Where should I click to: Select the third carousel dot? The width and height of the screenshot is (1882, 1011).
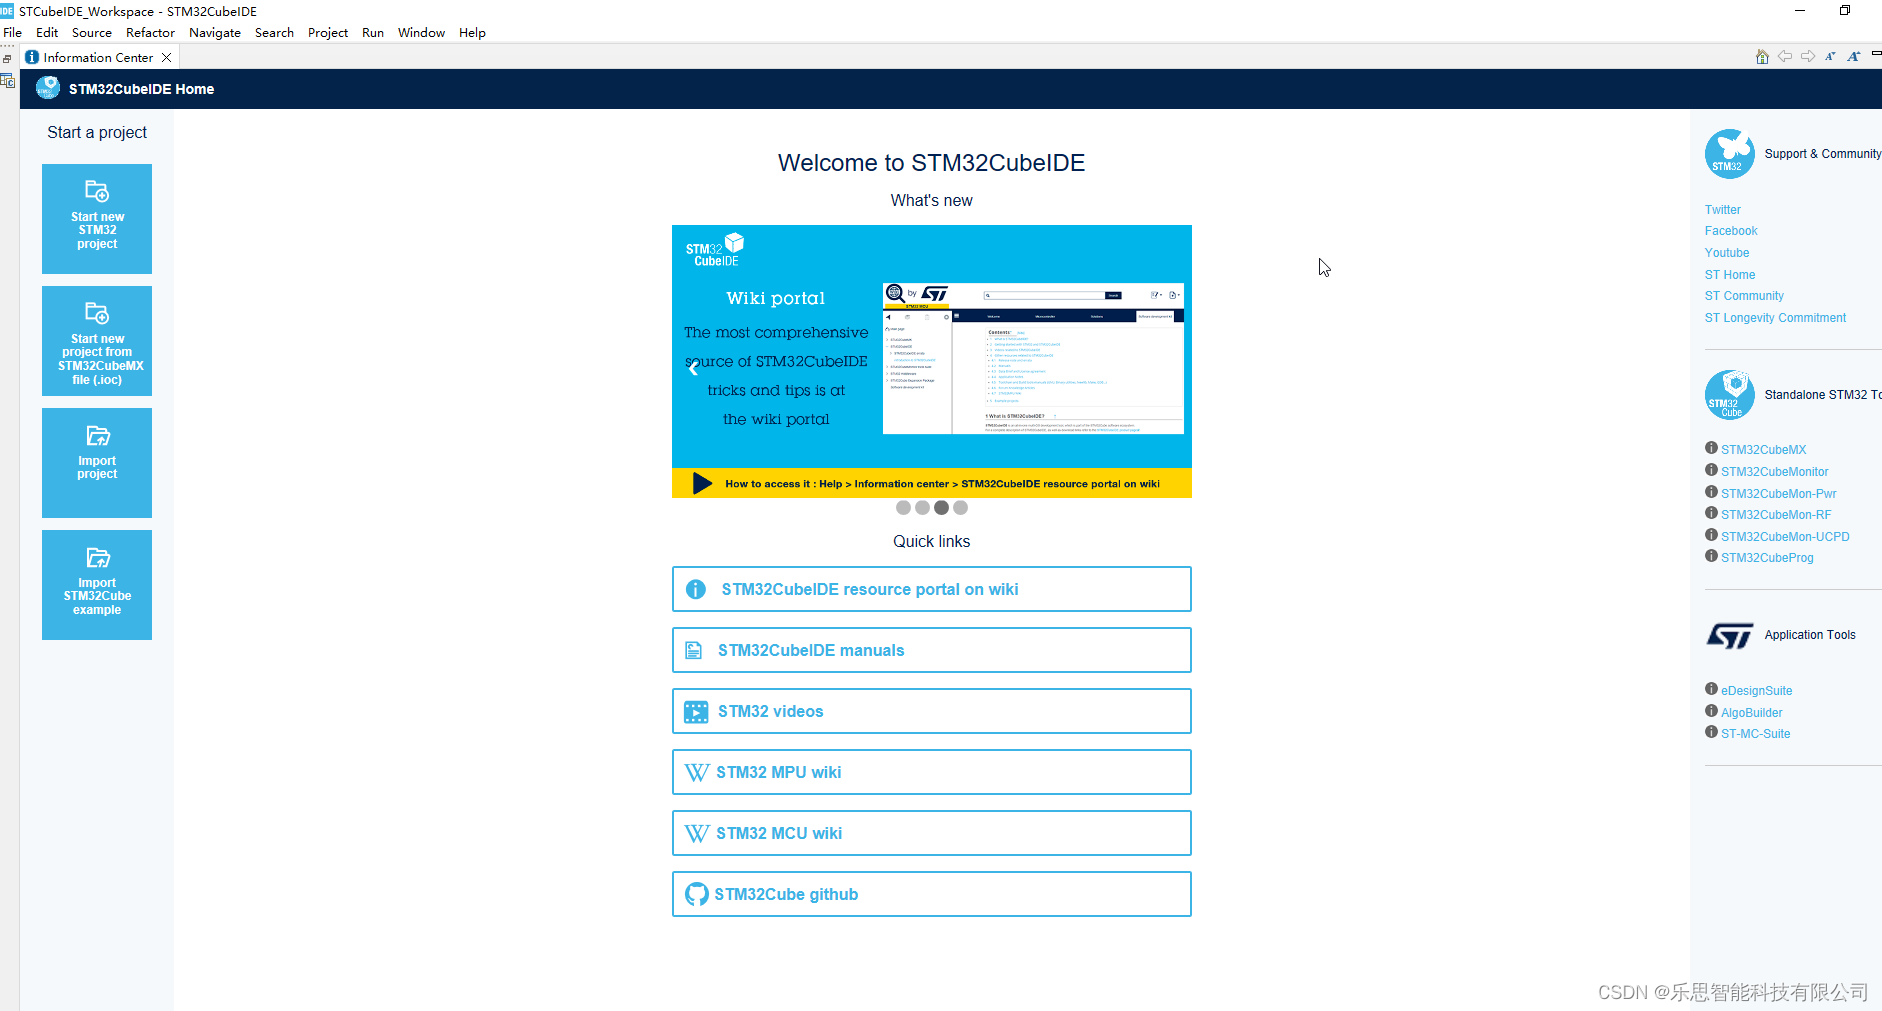pos(941,508)
